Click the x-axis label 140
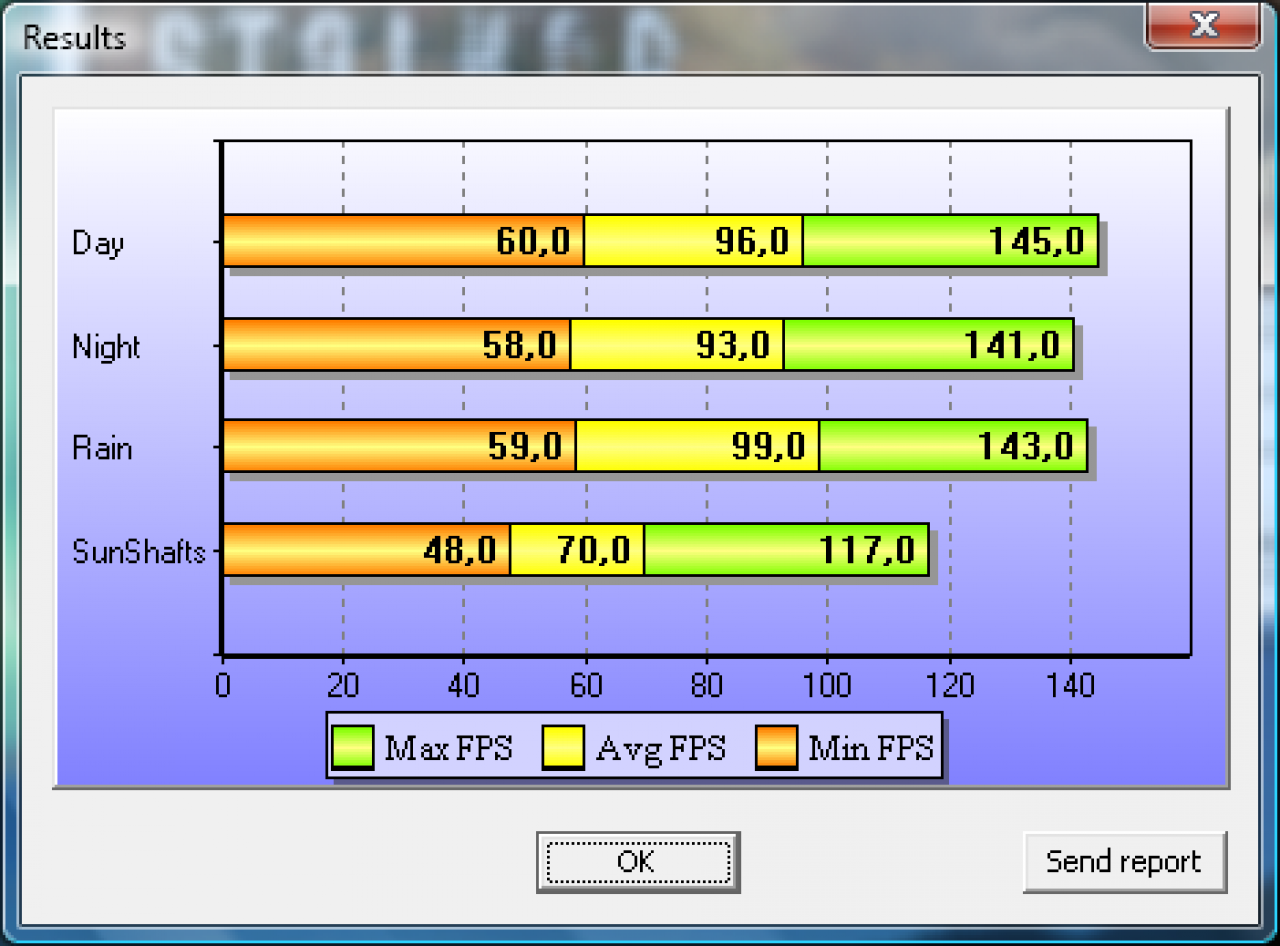 click(1071, 685)
